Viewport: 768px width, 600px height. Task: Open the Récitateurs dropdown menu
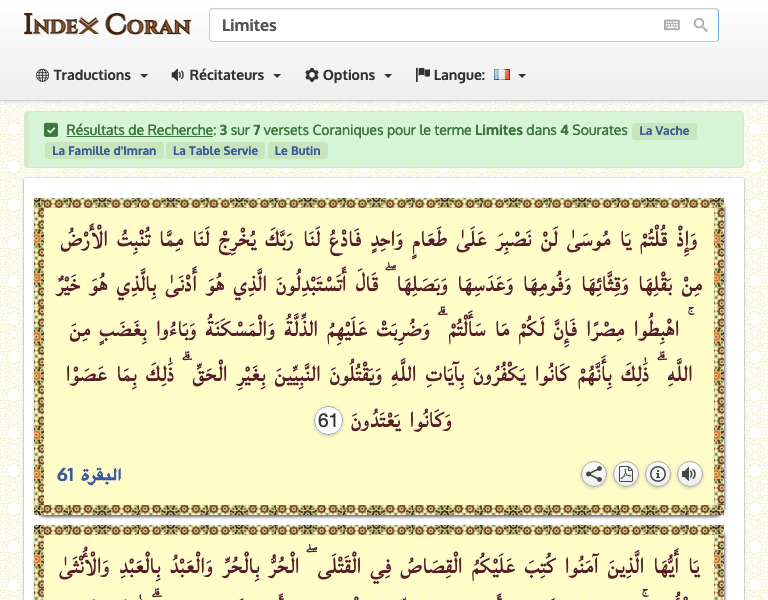pyautogui.click(x=226, y=75)
